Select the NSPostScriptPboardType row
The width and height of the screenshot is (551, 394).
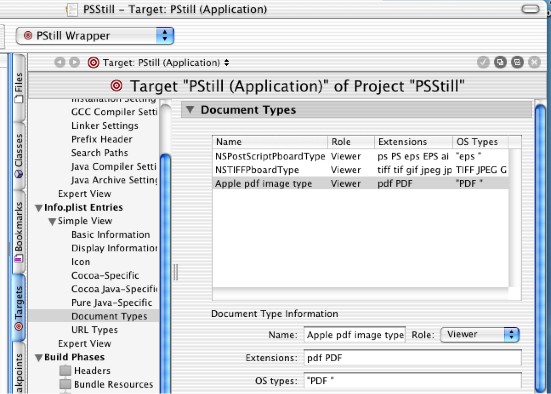361,156
